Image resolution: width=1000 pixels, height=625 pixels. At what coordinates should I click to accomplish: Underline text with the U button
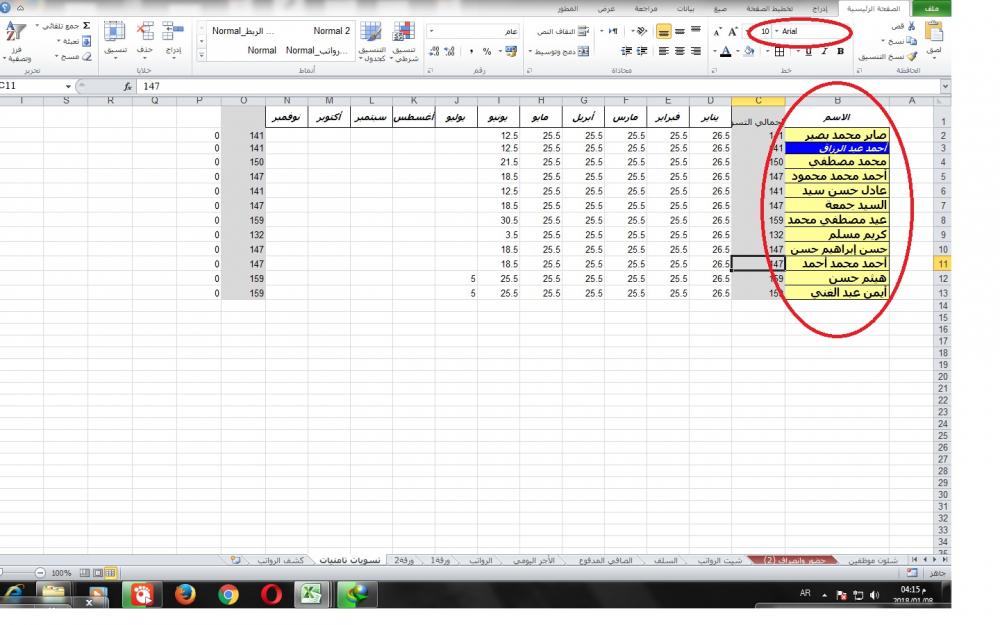[809, 51]
